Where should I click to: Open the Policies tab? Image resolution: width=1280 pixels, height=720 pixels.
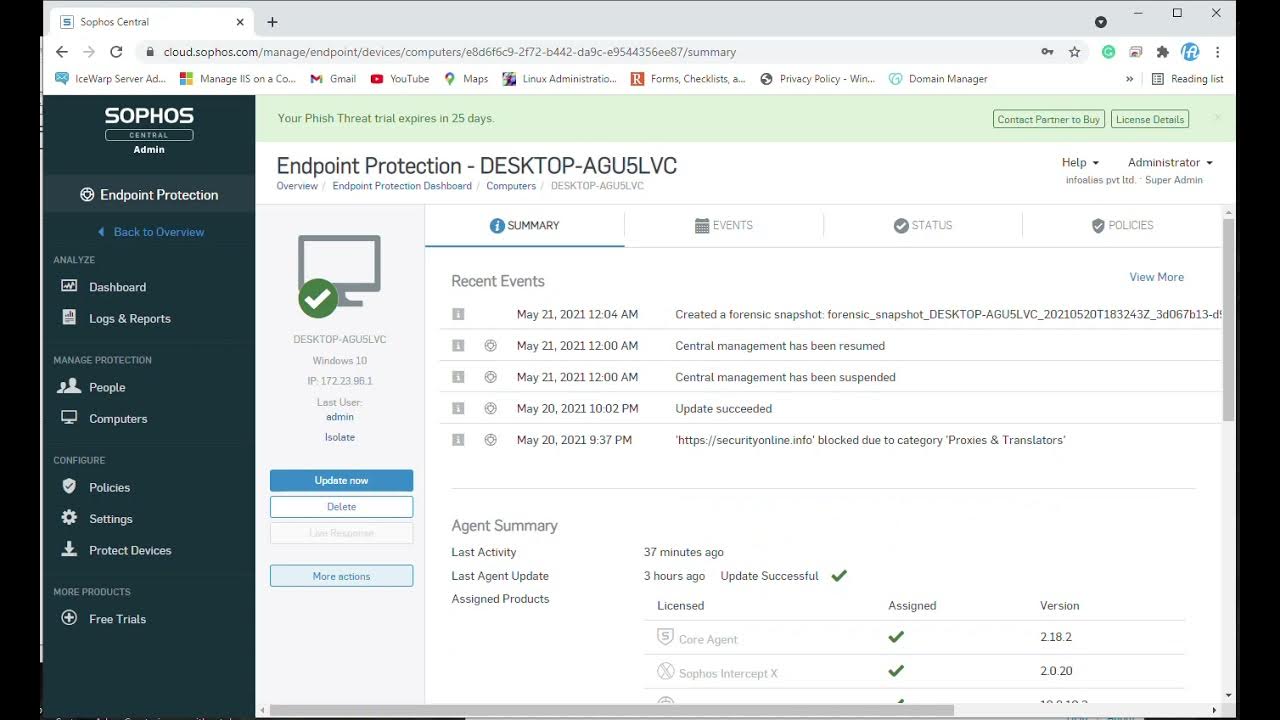pos(1122,225)
